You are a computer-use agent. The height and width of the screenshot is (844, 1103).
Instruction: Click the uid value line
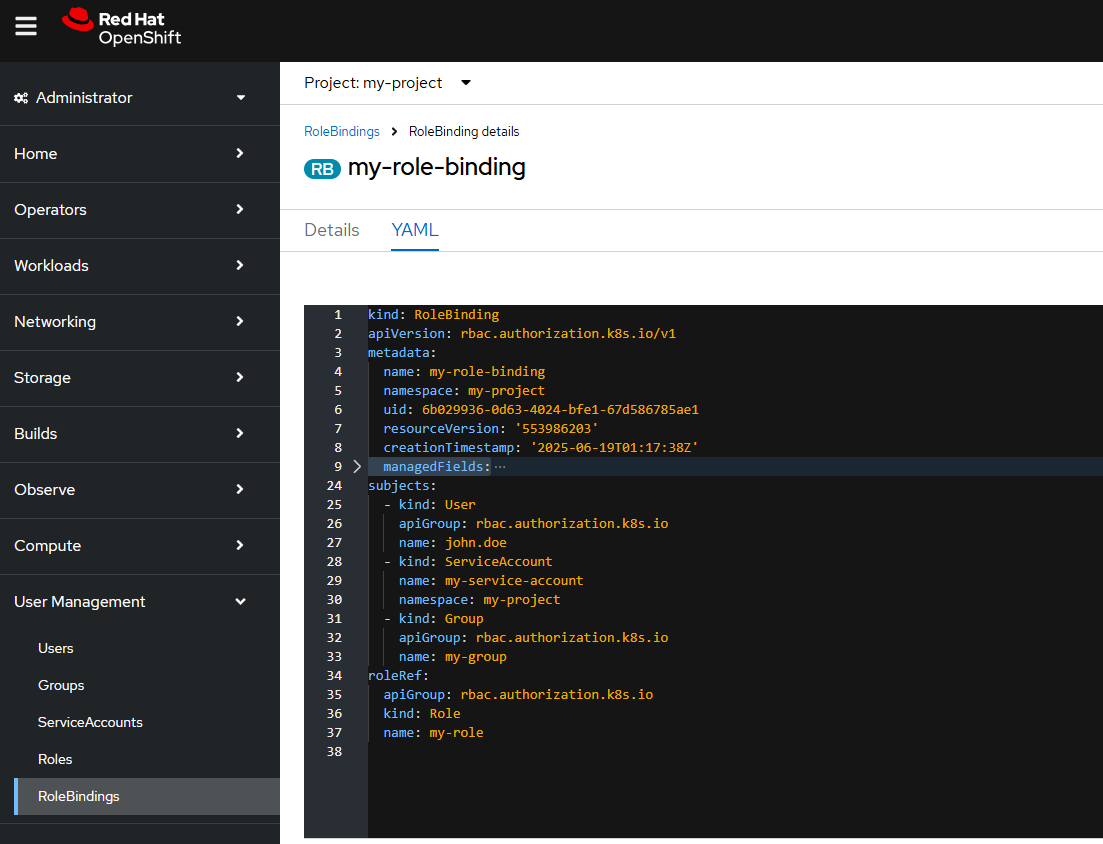[541, 409]
